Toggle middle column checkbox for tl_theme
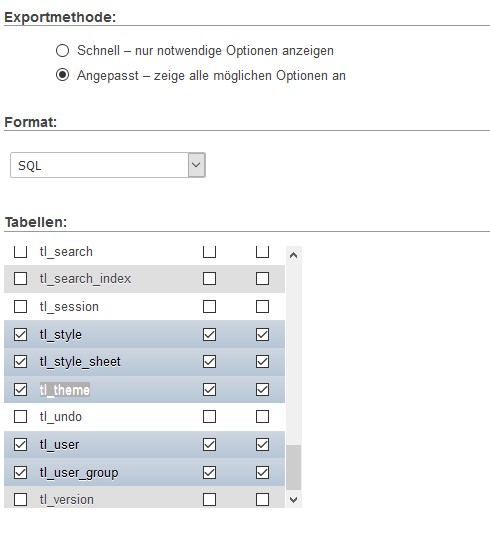 pyautogui.click(x=210, y=389)
